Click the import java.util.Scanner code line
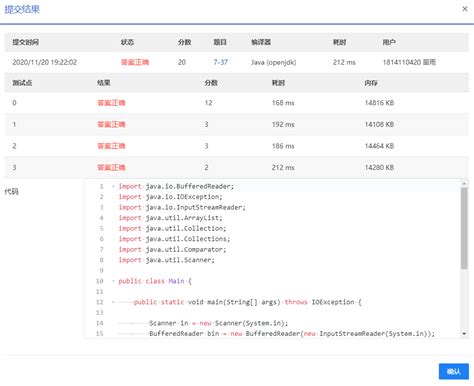Image resolution: width=474 pixels, height=386 pixels. click(x=166, y=260)
